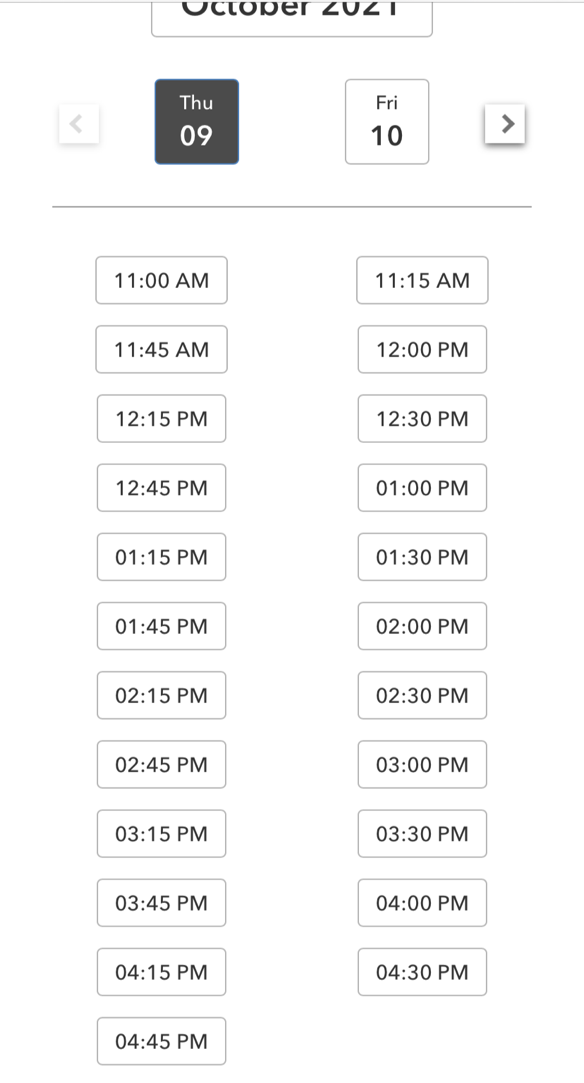Go to next dates with right arrow

[505, 124]
